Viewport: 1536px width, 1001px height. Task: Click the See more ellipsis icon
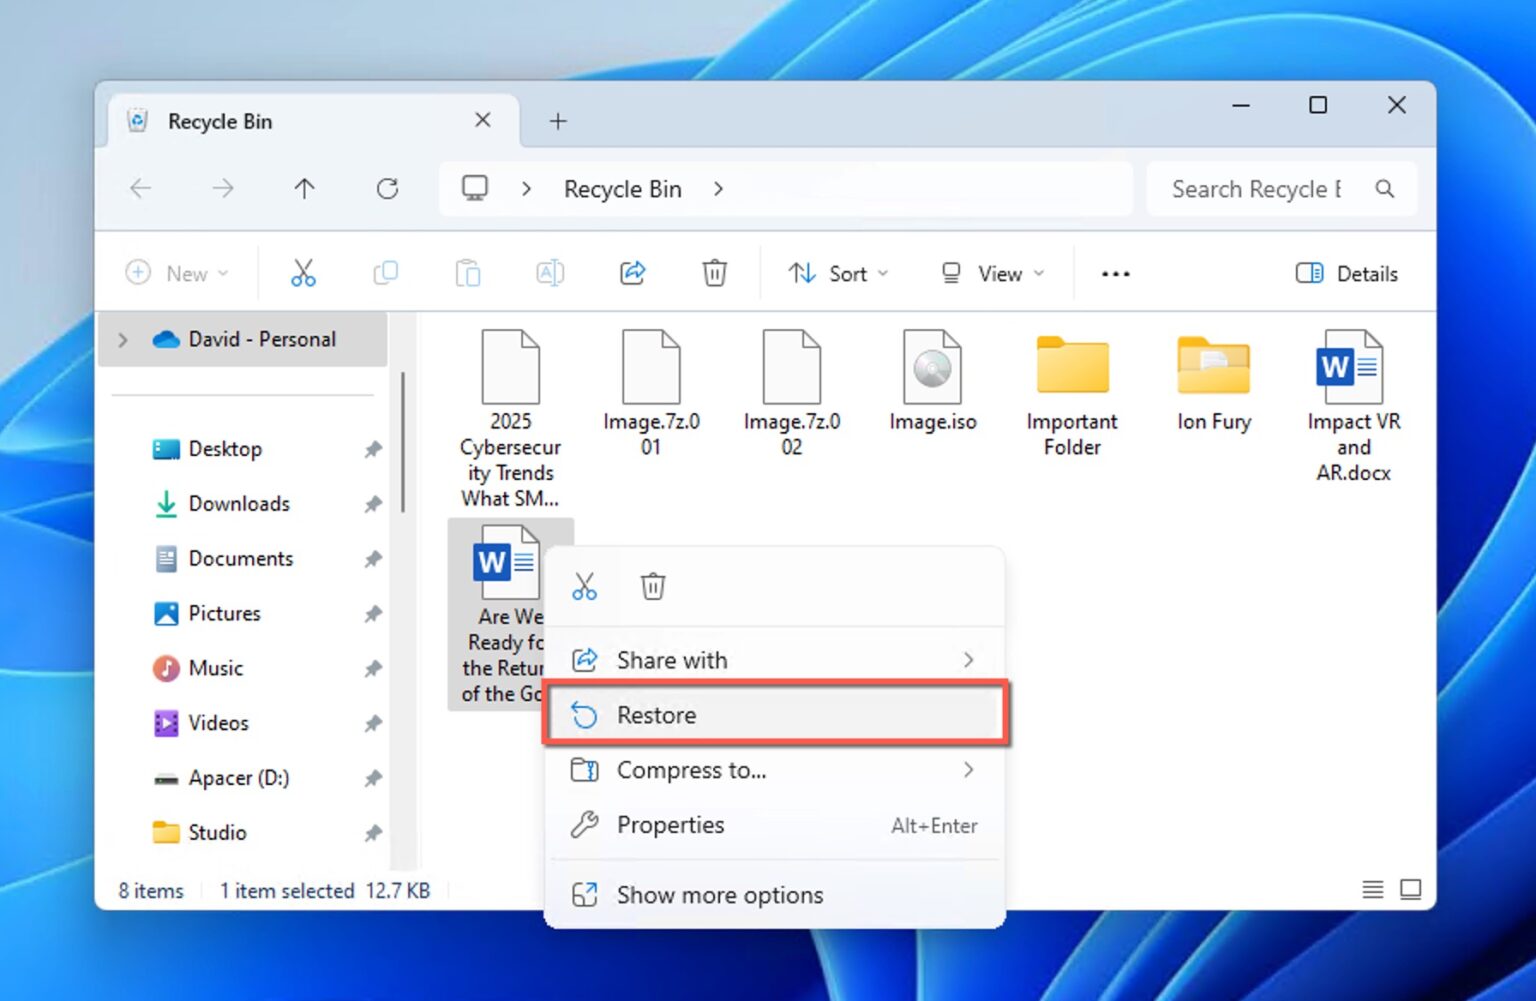click(x=1114, y=273)
